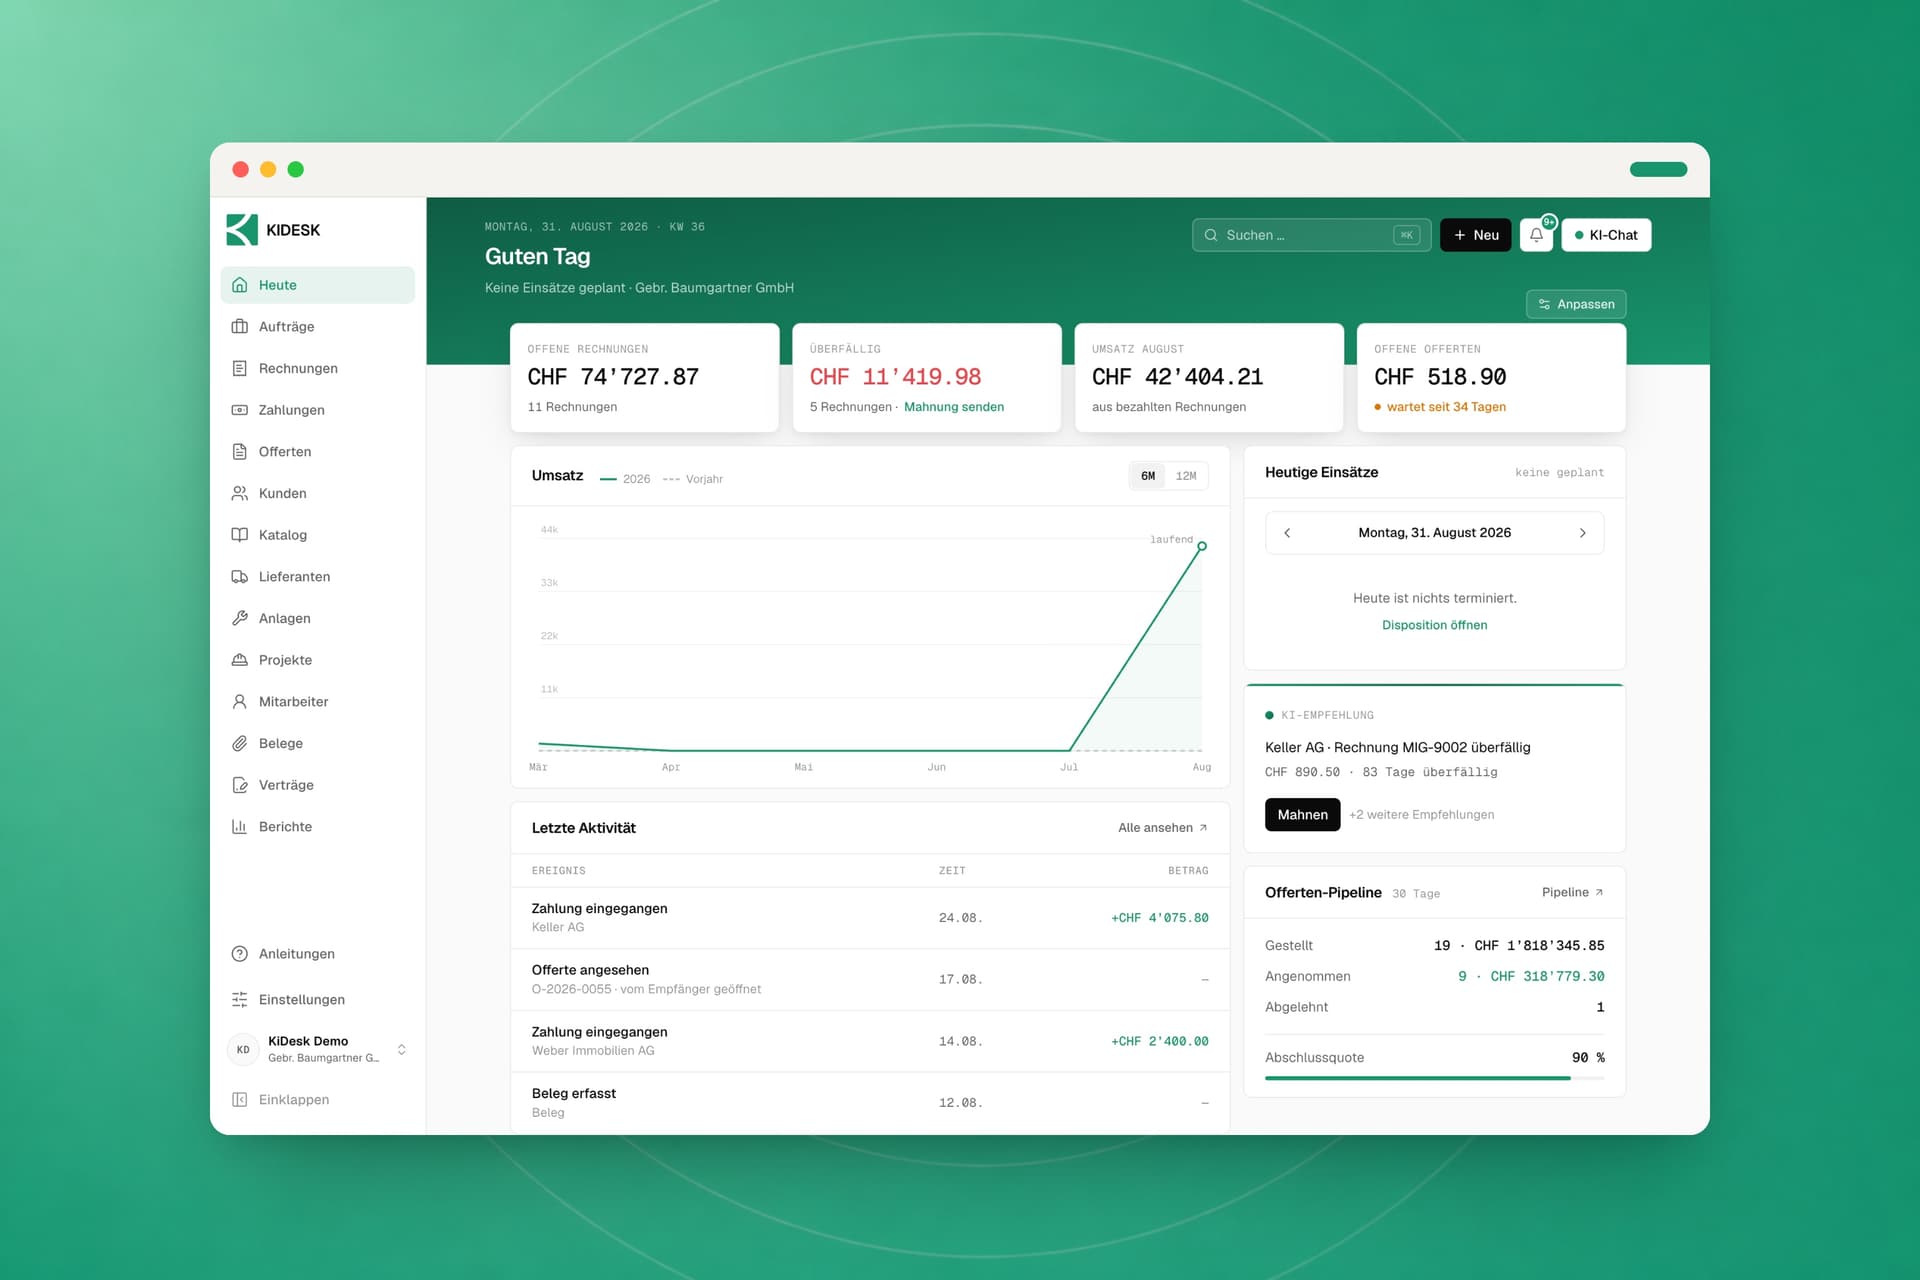Open Offerte angesehen O-2026-0055 row
Screen dimensions: 1920x1280
870,979
